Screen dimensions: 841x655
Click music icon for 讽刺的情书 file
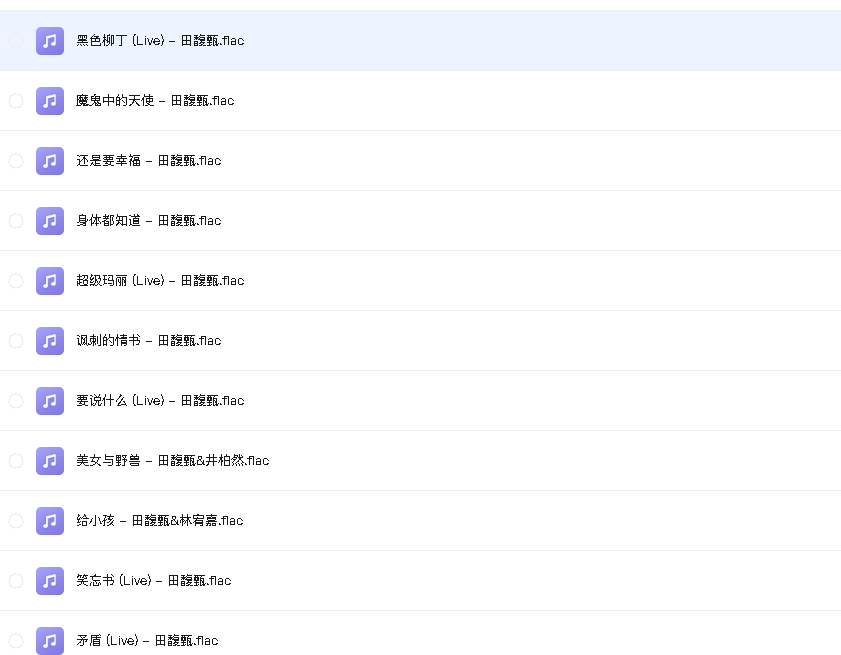click(50, 341)
